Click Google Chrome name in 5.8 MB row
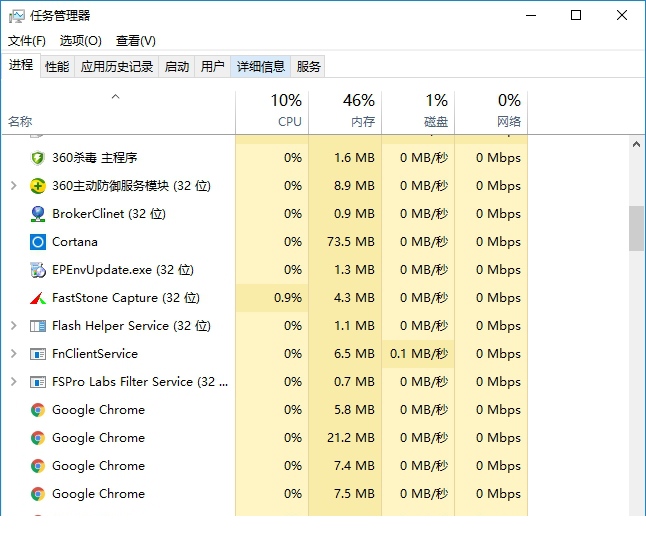Viewport: 646px width, 536px height. coord(98,410)
